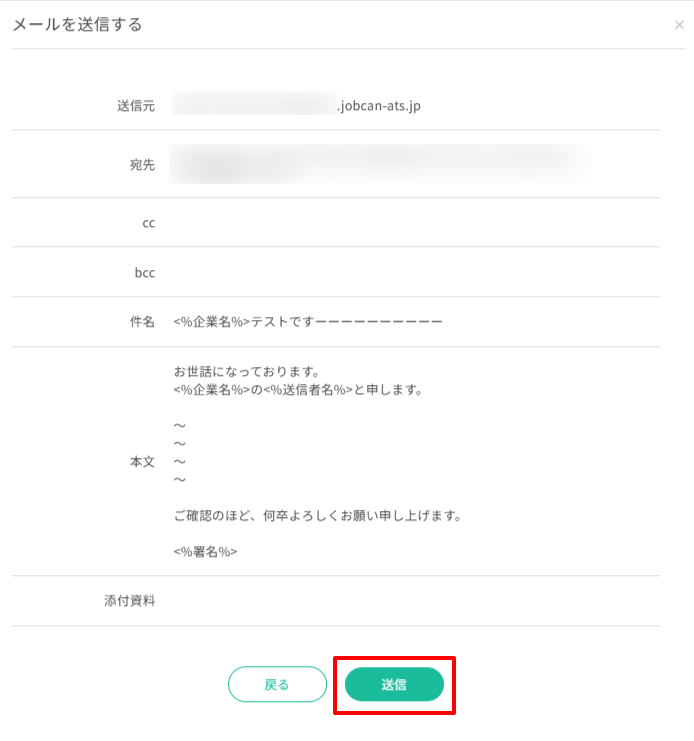Click the cc label

point(148,223)
